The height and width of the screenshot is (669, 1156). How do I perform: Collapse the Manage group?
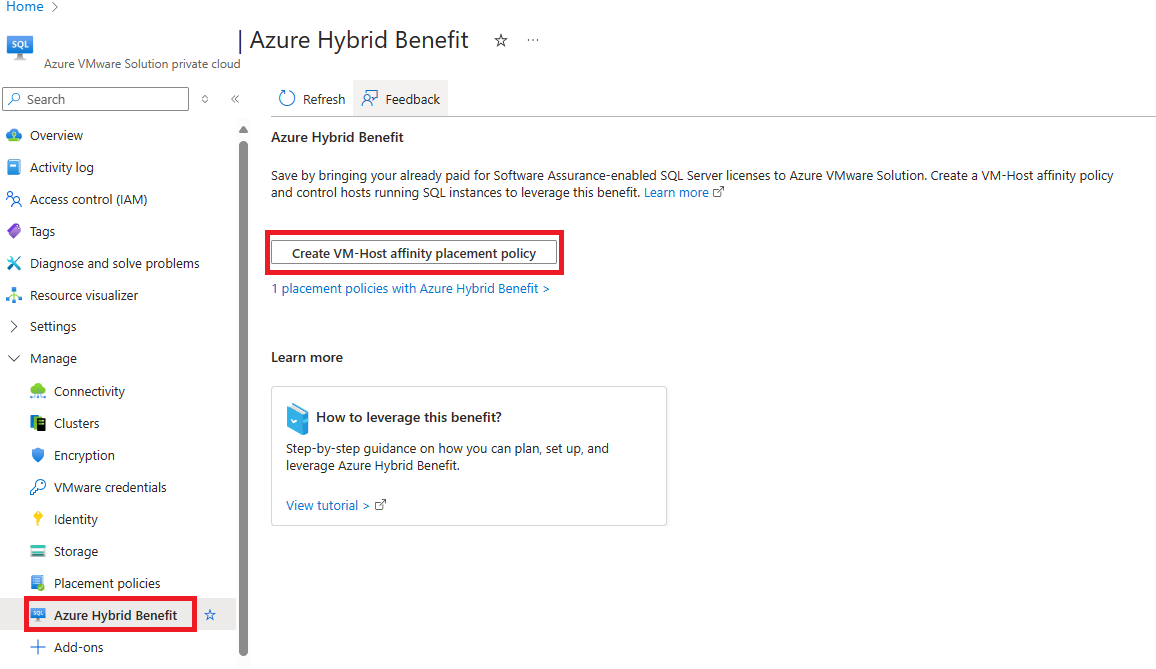click(14, 358)
